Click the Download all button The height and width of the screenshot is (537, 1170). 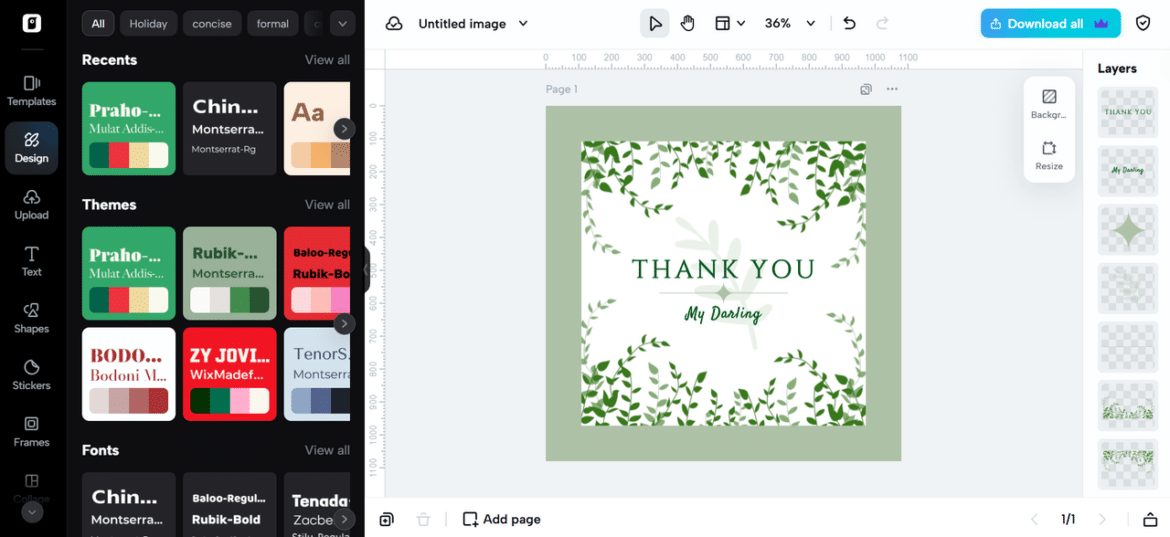[1050, 23]
